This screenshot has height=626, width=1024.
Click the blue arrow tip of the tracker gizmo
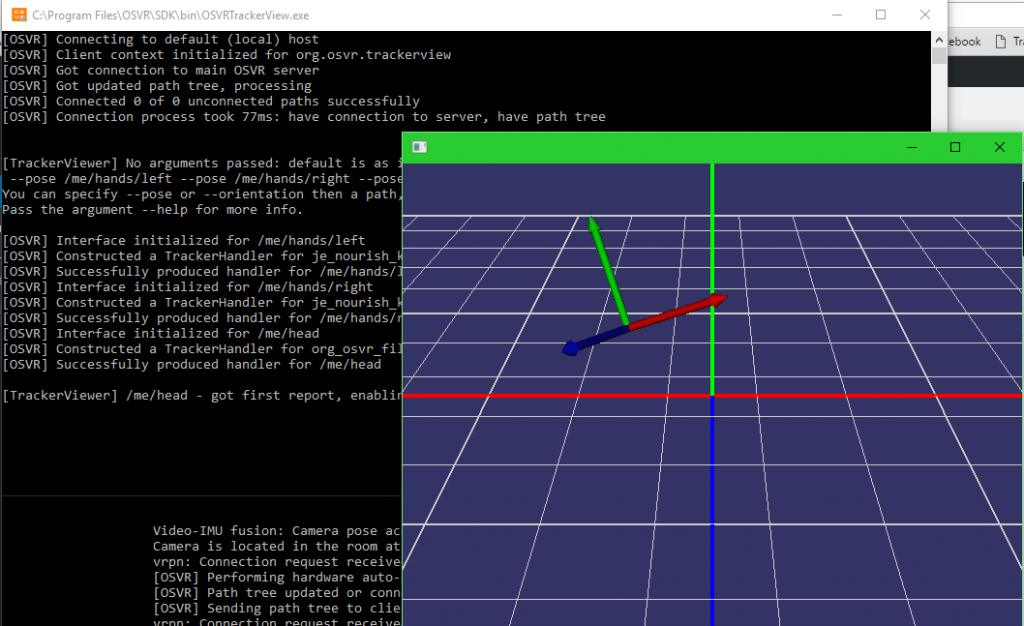point(570,348)
